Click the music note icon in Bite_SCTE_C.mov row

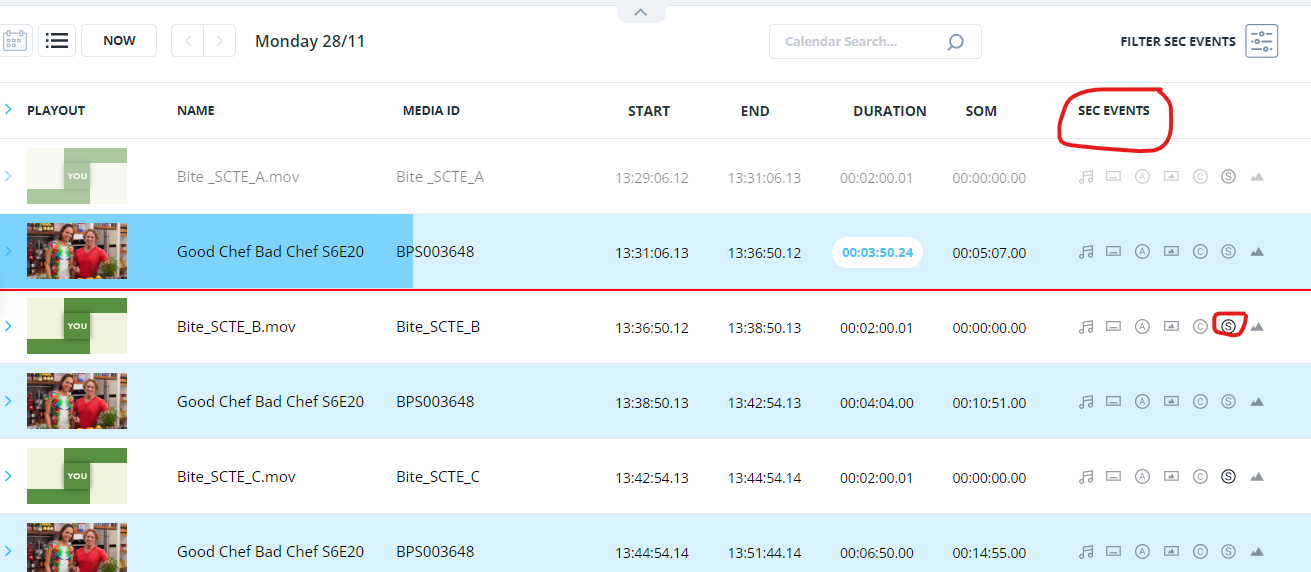pyautogui.click(x=1086, y=477)
